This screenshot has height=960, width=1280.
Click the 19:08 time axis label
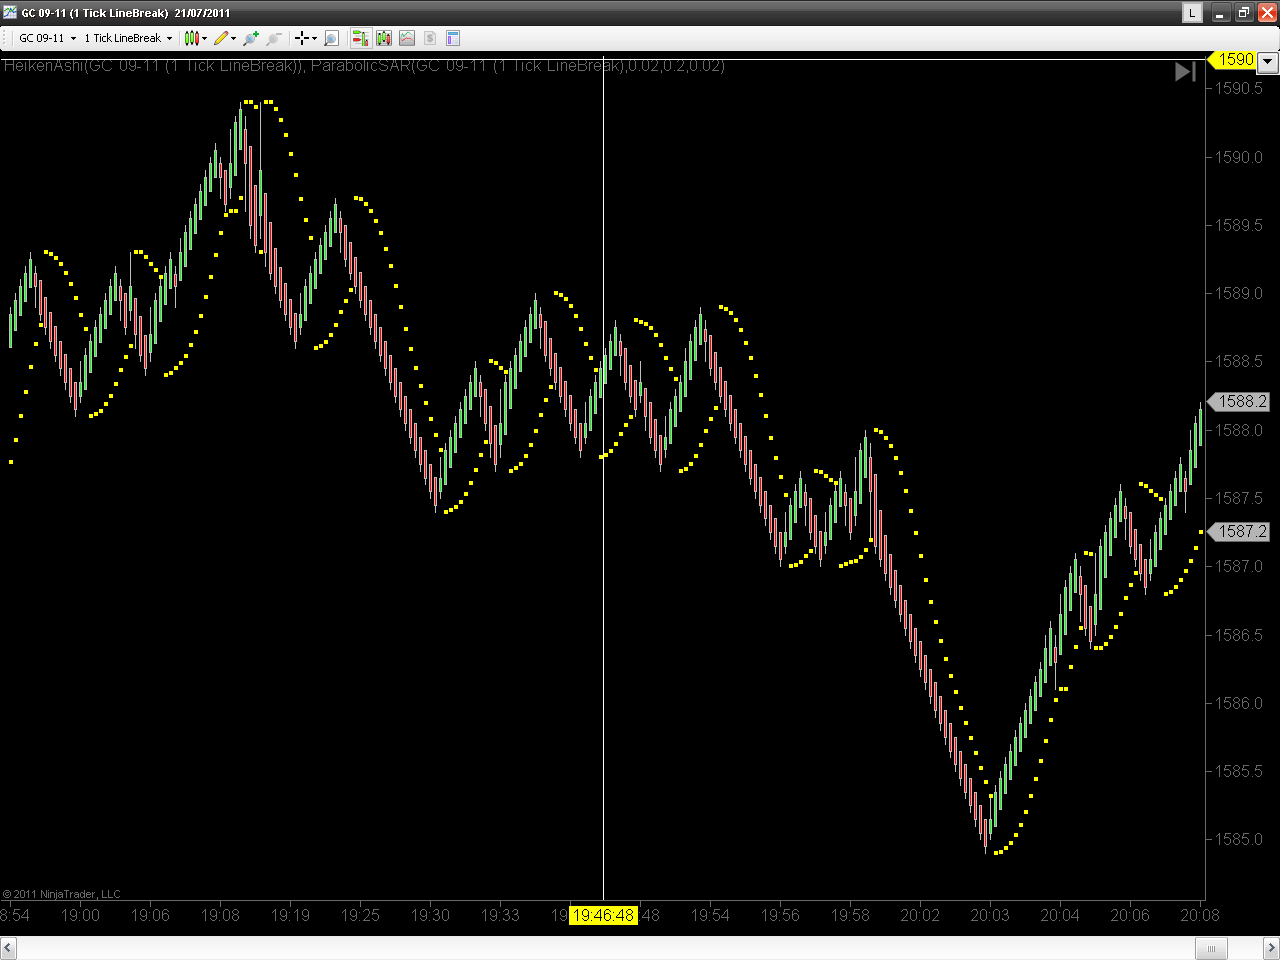click(x=220, y=915)
